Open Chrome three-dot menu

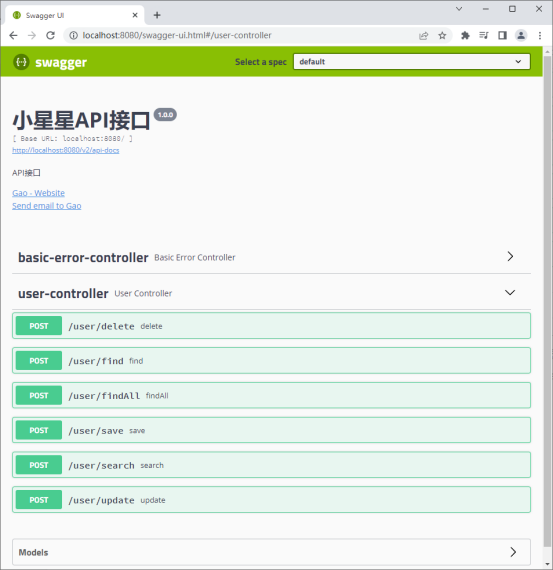tap(540, 35)
